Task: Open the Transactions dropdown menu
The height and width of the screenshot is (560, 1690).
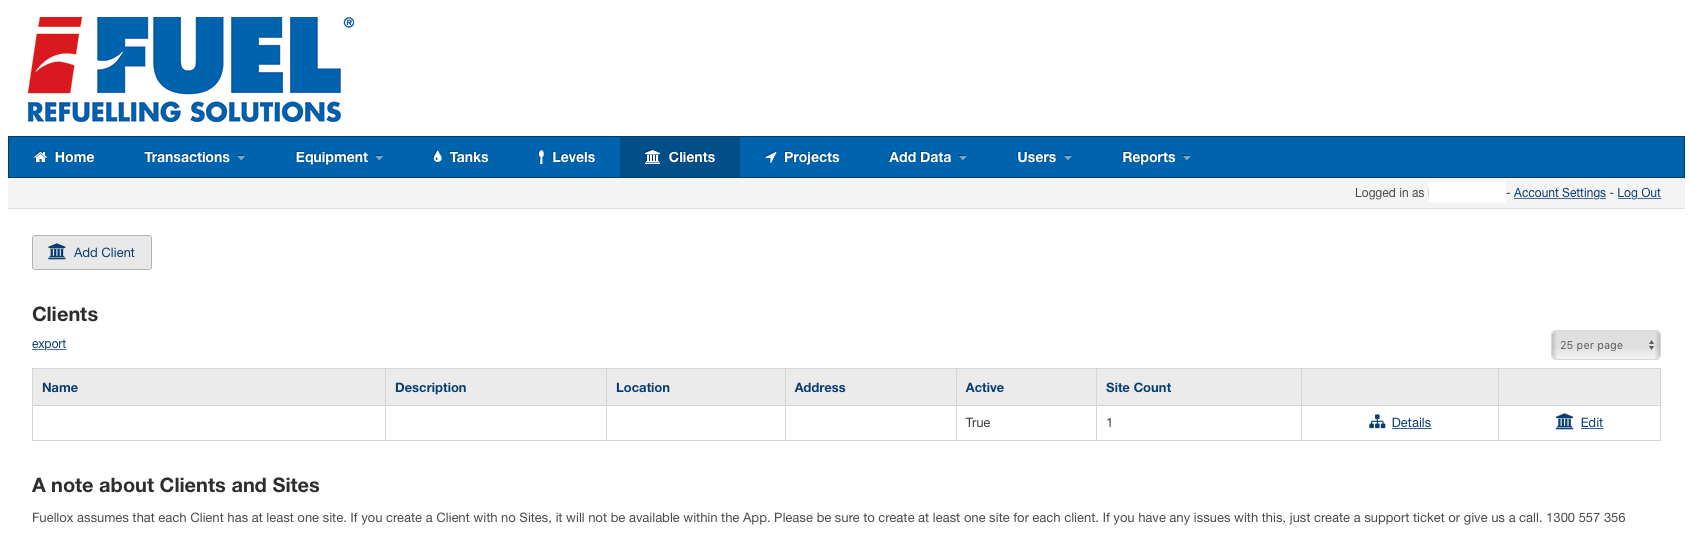Action: (x=194, y=157)
